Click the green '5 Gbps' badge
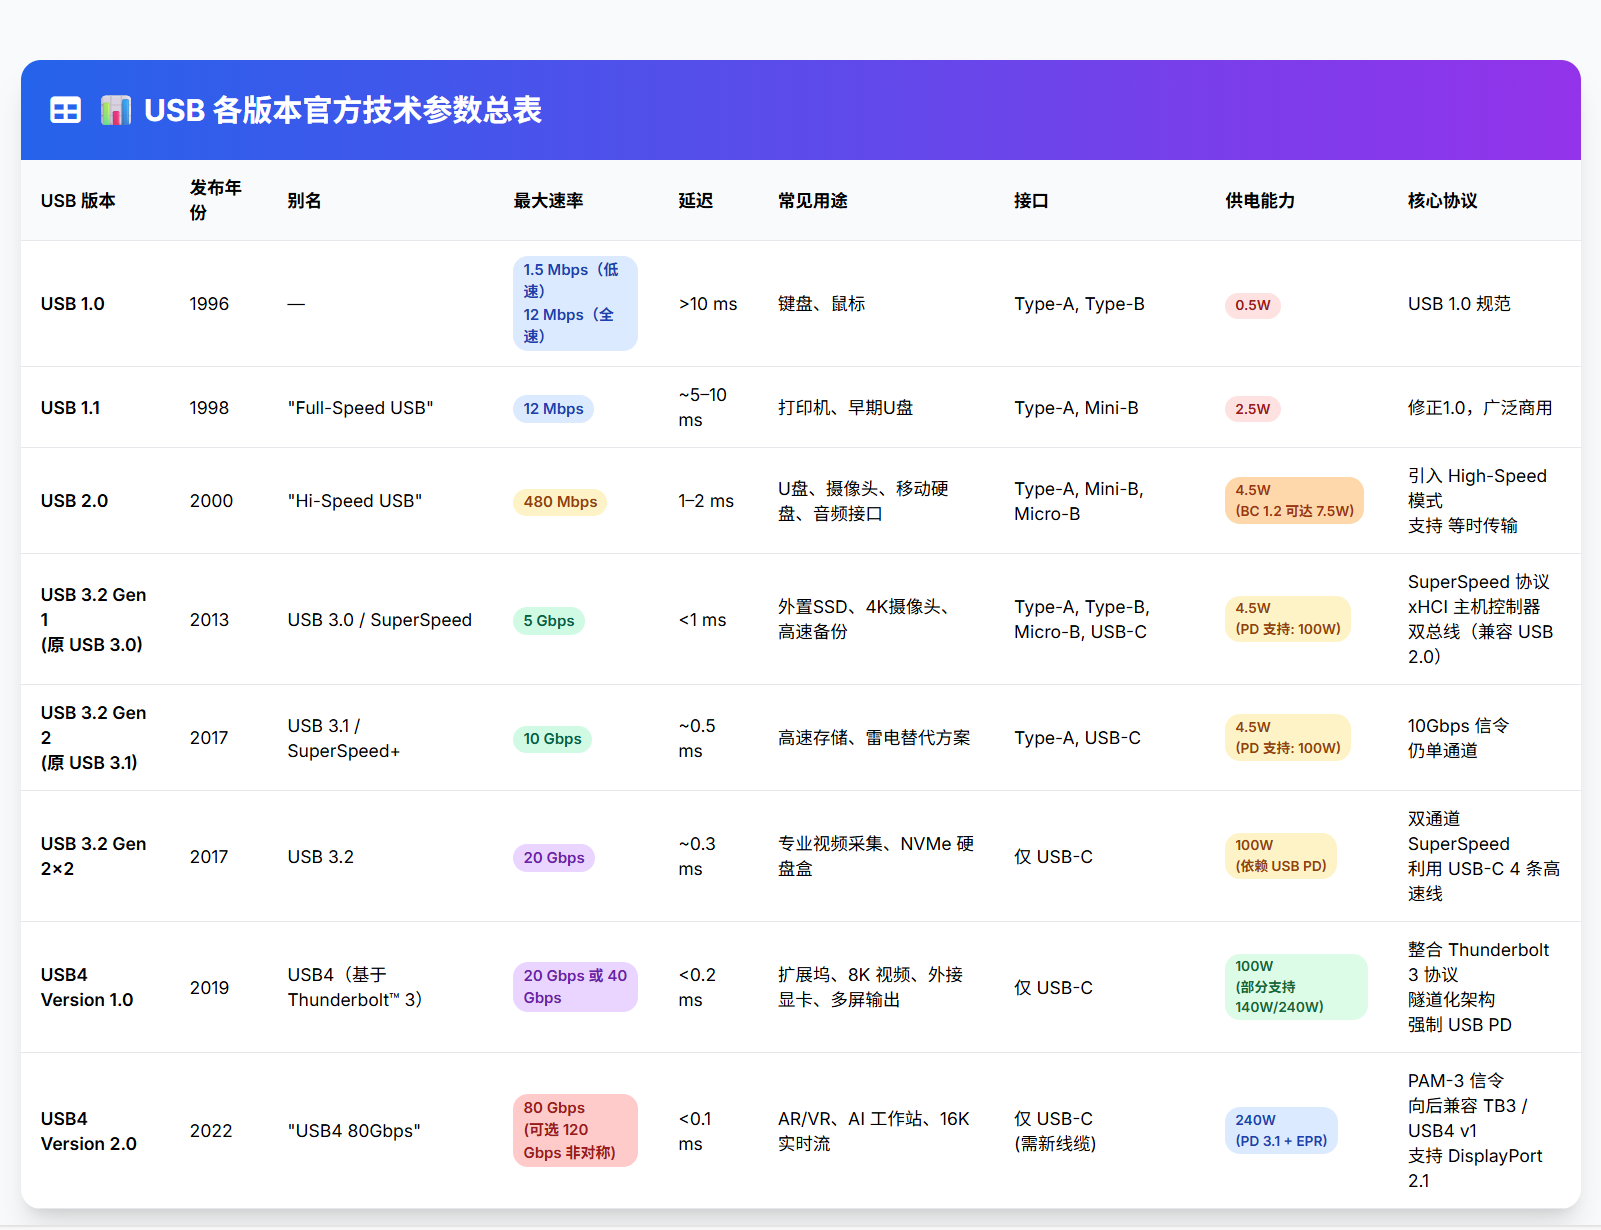The height and width of the screenshot is (1230, 1601). tap(549, 621)
